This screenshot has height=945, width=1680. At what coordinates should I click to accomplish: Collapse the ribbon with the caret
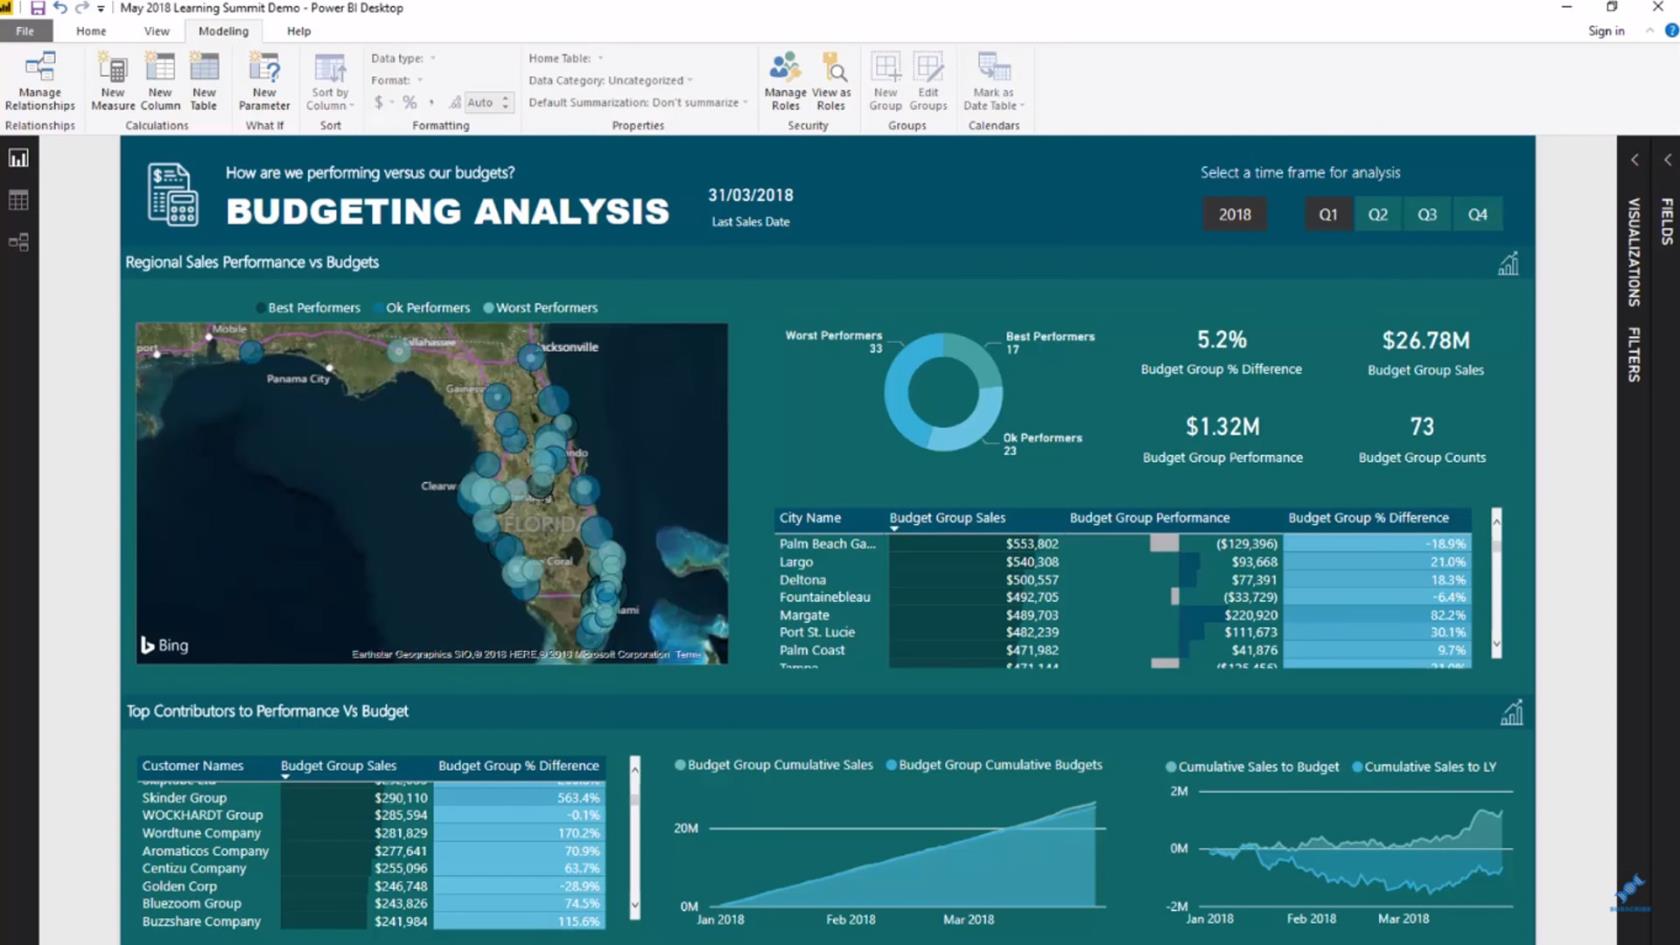point(1649,31)
